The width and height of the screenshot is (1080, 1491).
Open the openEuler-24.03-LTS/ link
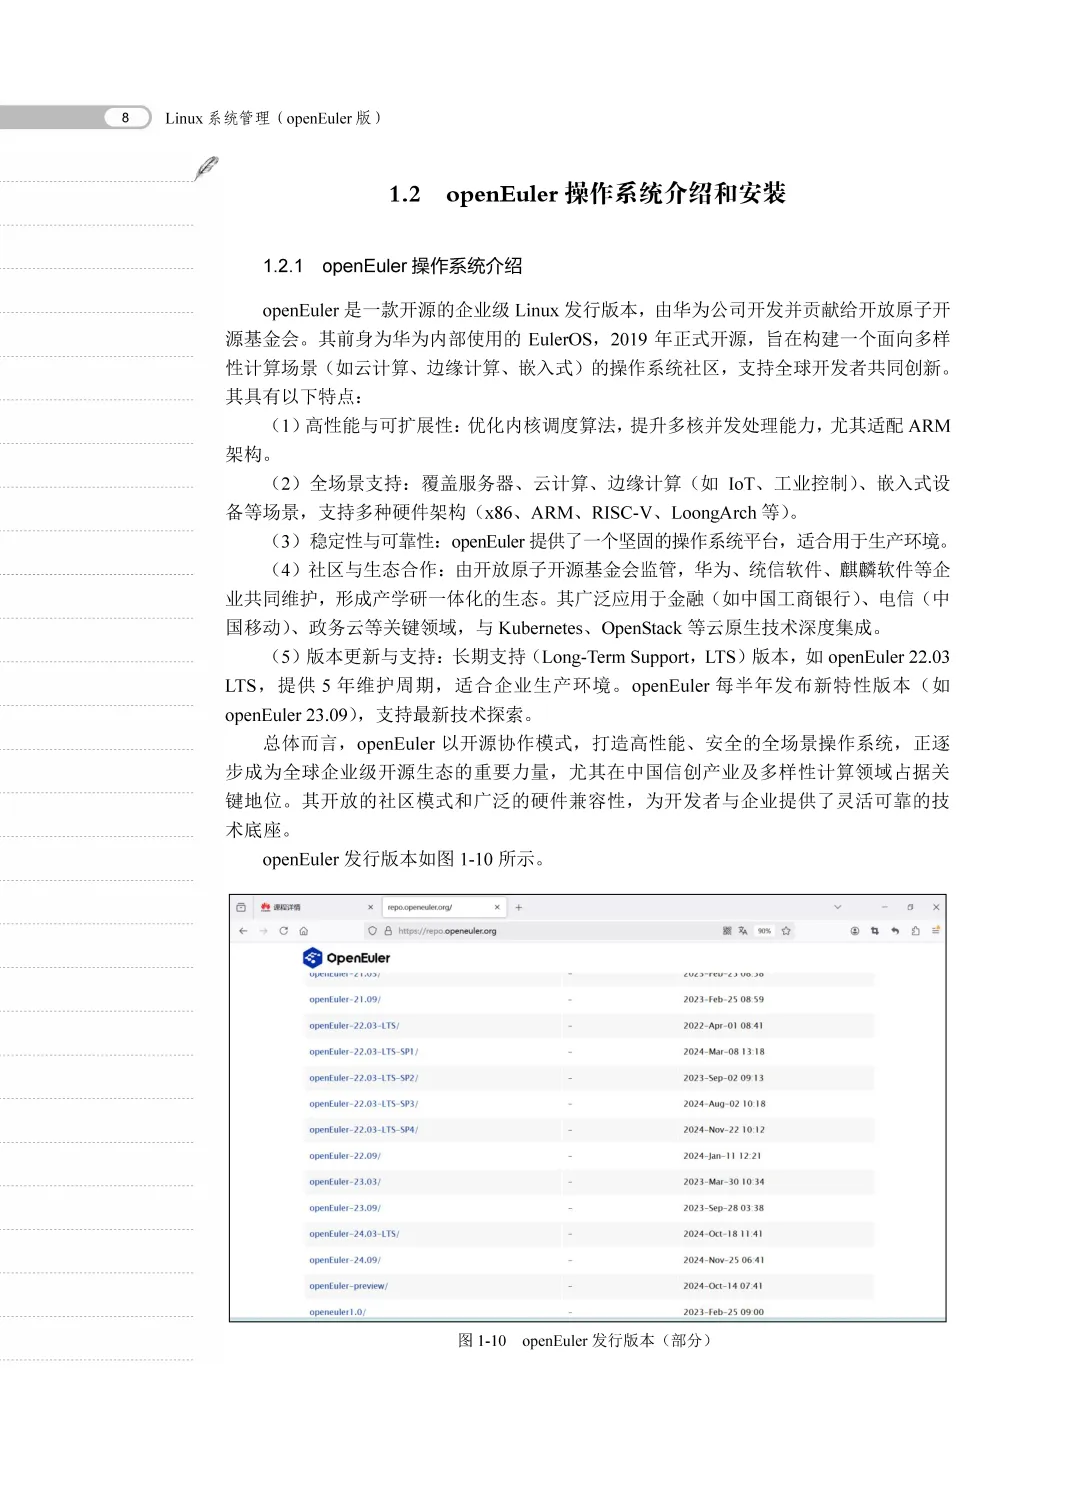(354, 1234)
